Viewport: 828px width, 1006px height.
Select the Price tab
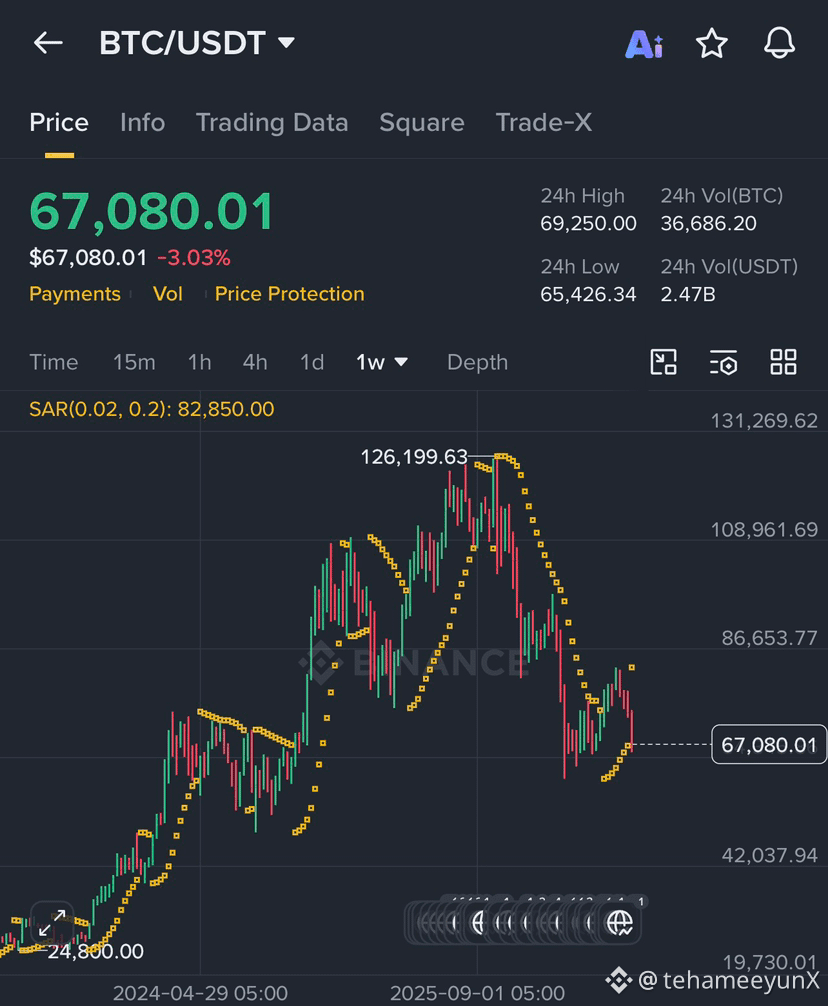click(x=59, y=123)
